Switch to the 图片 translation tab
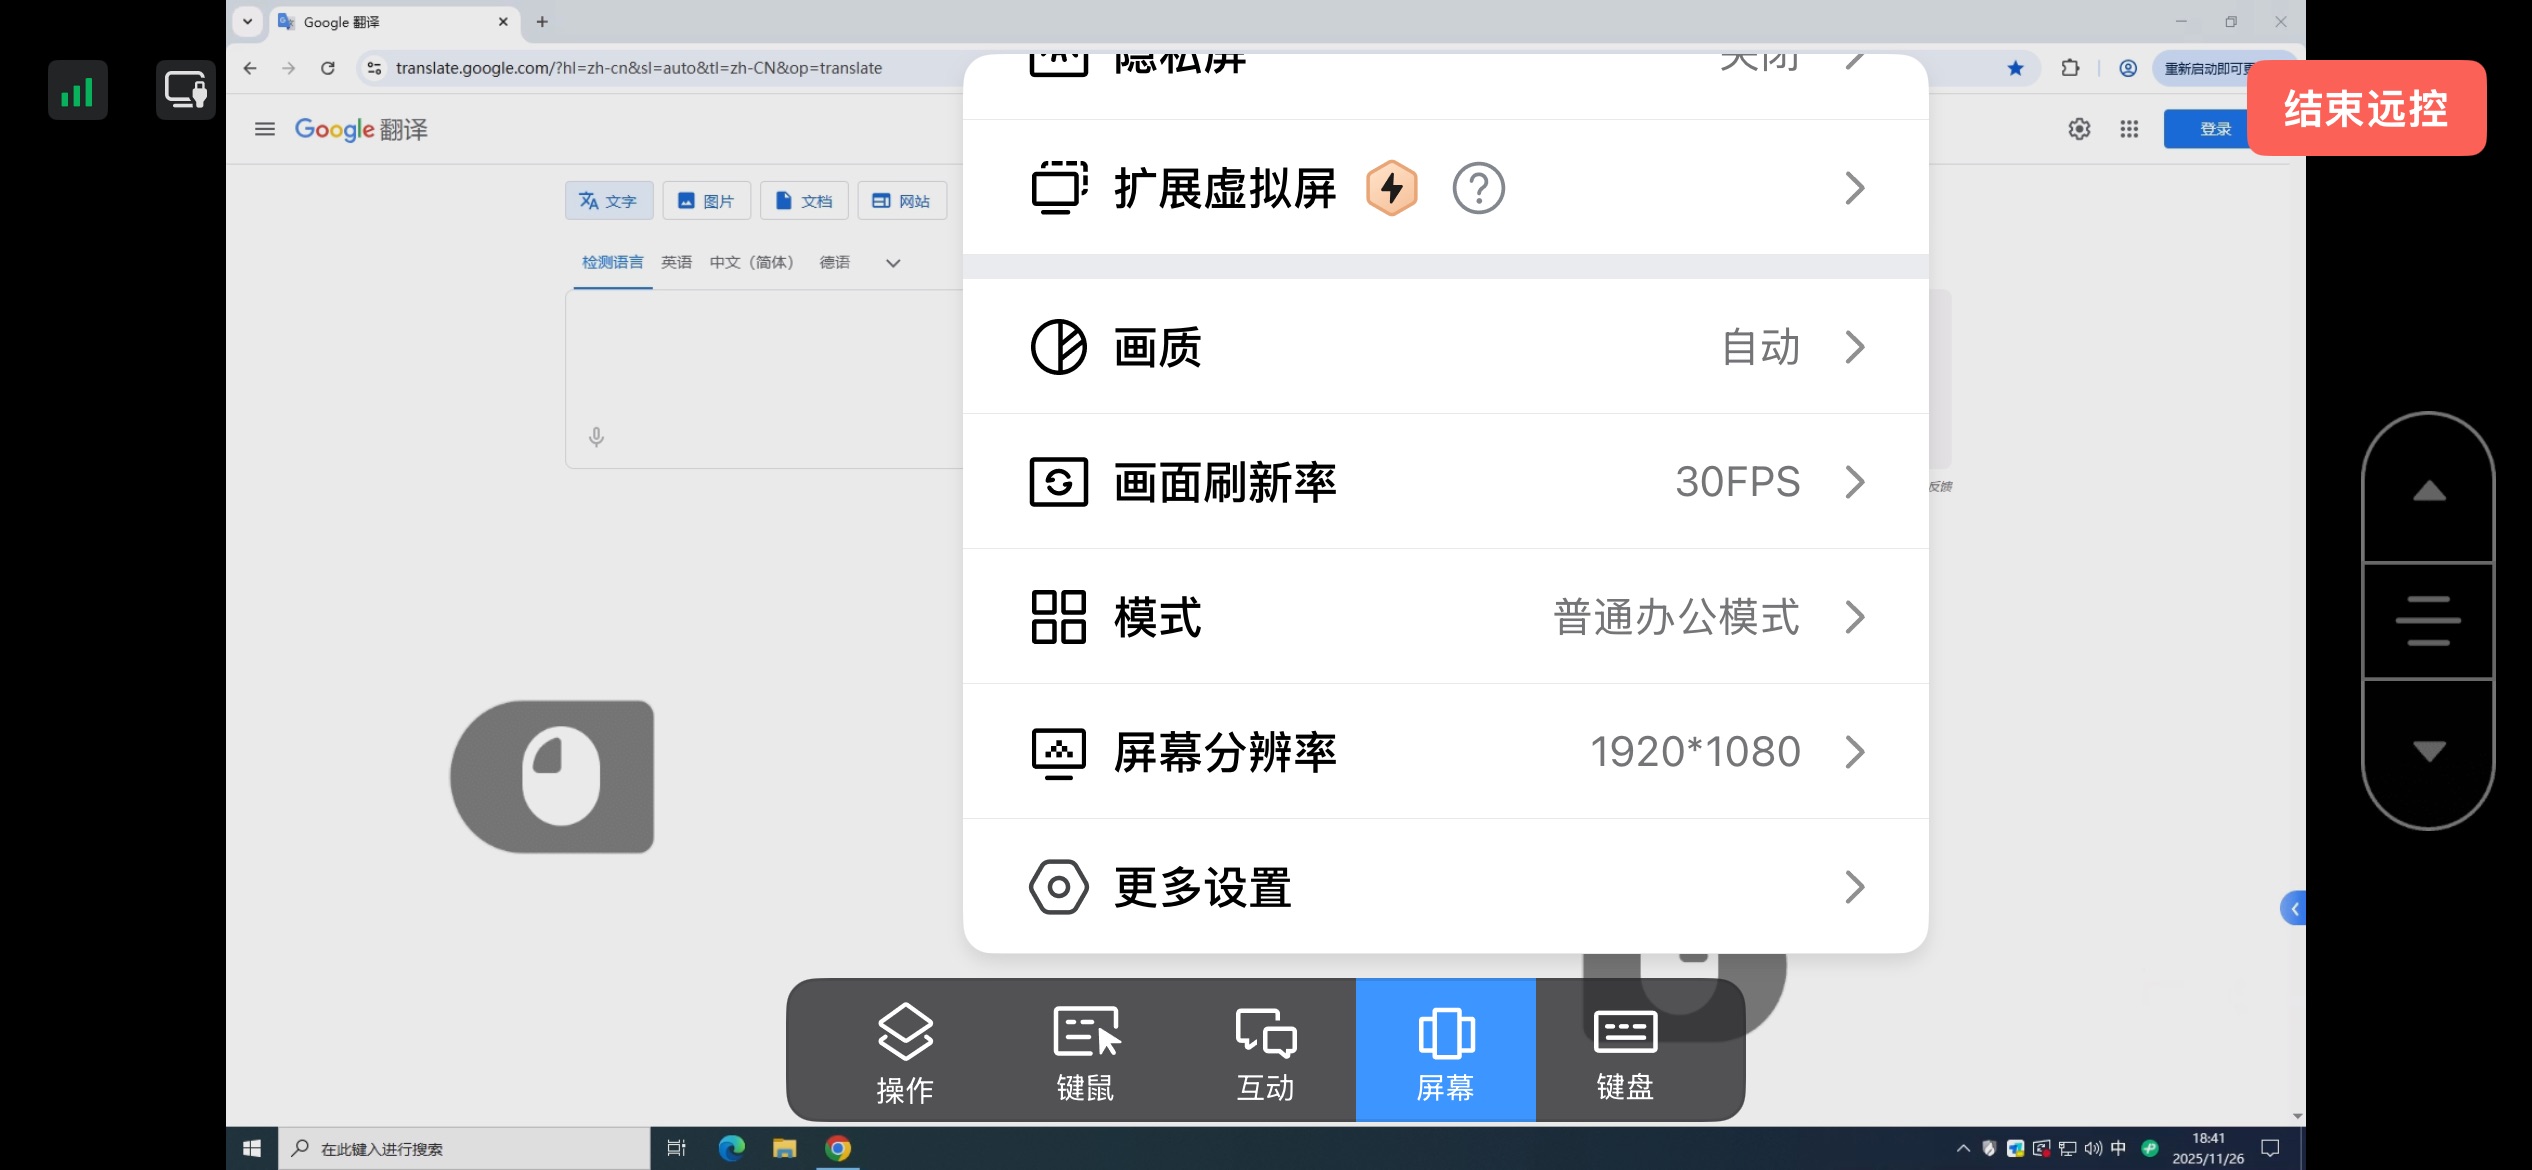Image resolution: width=2532 pixels, height=1170 pixels. 707,200
